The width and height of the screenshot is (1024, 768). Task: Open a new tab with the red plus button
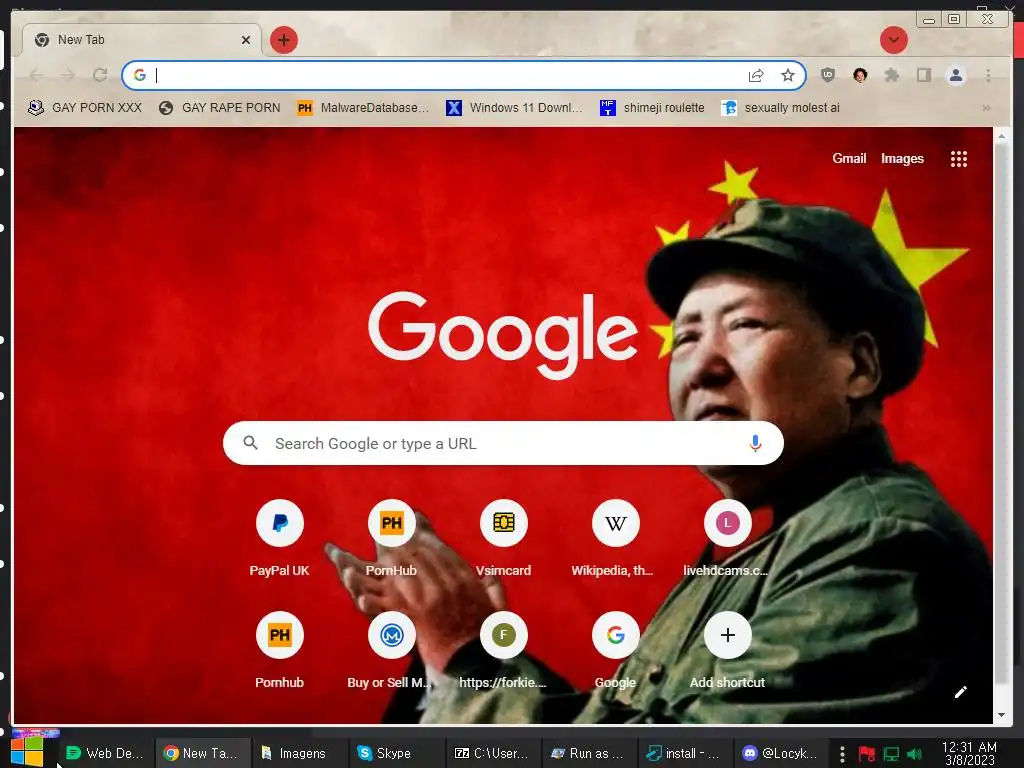pos(283,40)
